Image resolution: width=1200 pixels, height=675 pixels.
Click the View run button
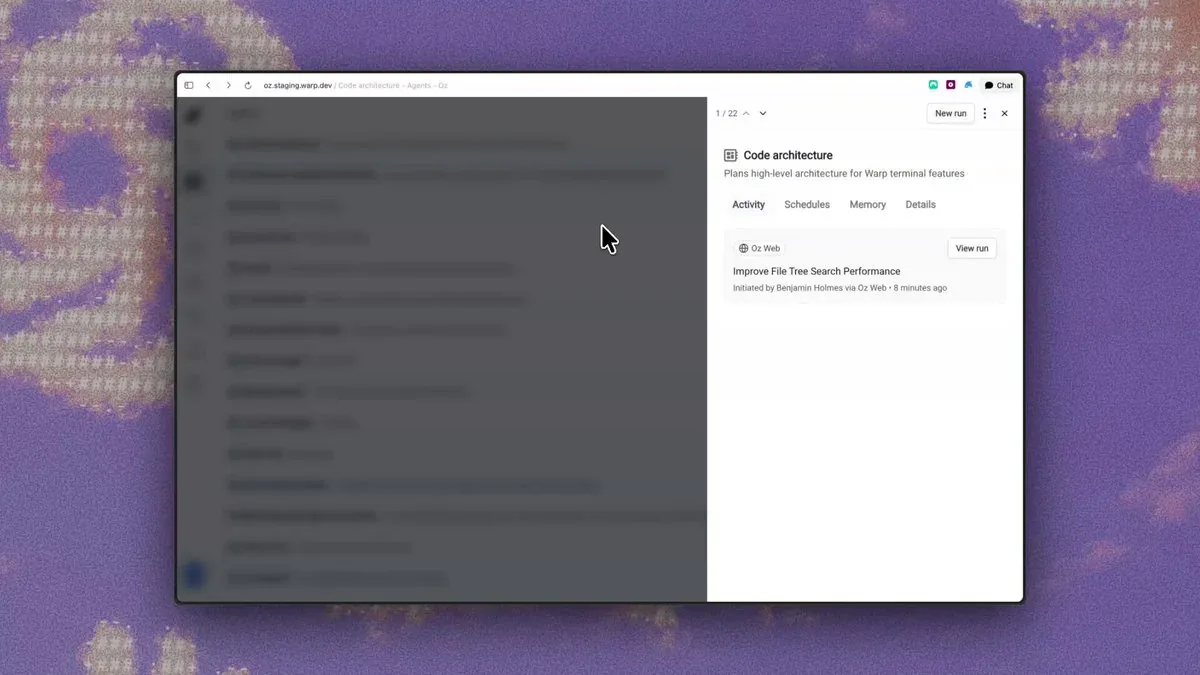tap(972, 248)
